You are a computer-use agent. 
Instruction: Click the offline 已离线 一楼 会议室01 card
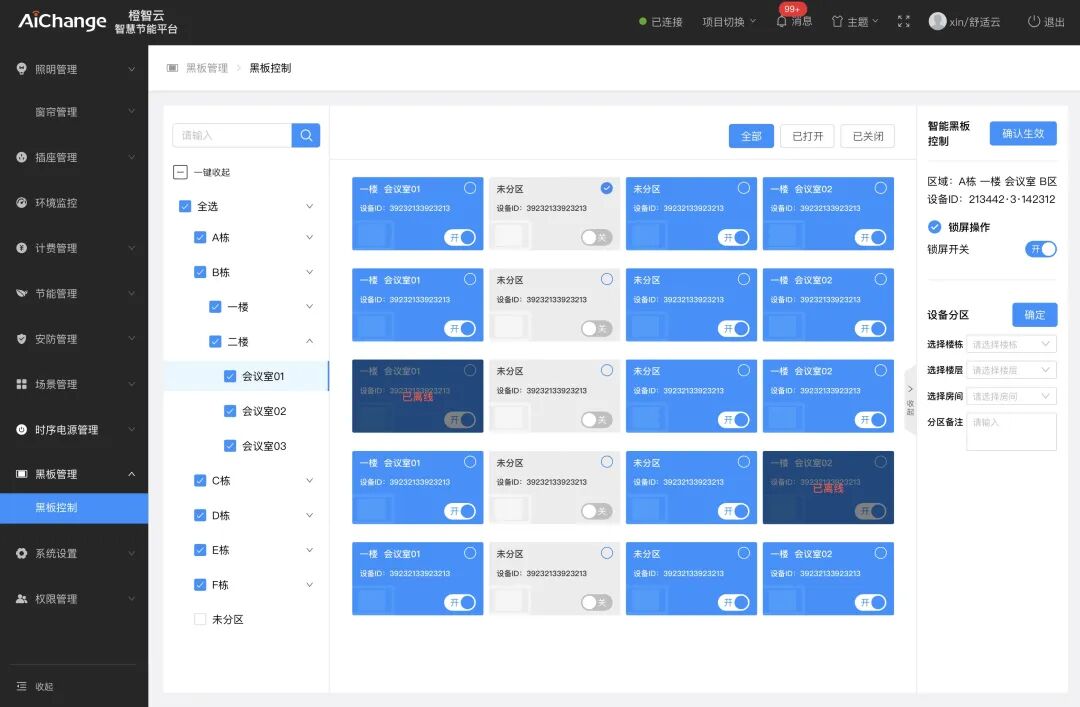pyautogui.click(x=417, y=396)
